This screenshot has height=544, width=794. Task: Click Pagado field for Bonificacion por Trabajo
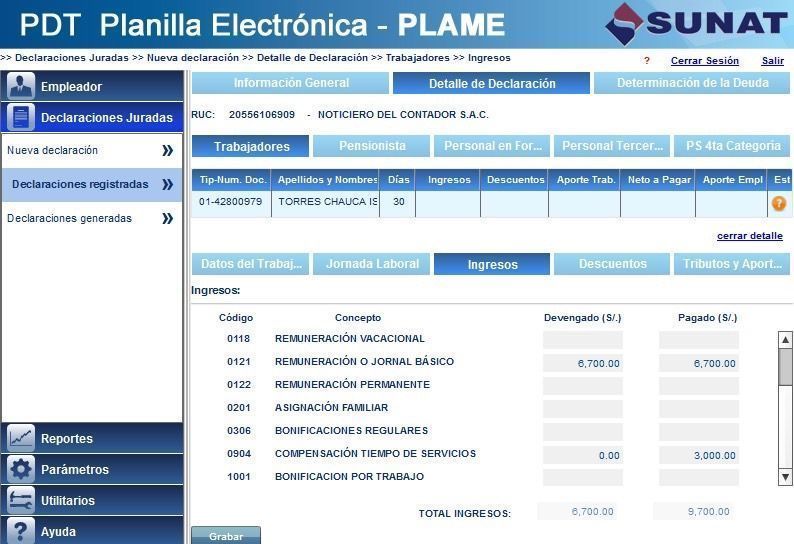(x=698, y=478)
